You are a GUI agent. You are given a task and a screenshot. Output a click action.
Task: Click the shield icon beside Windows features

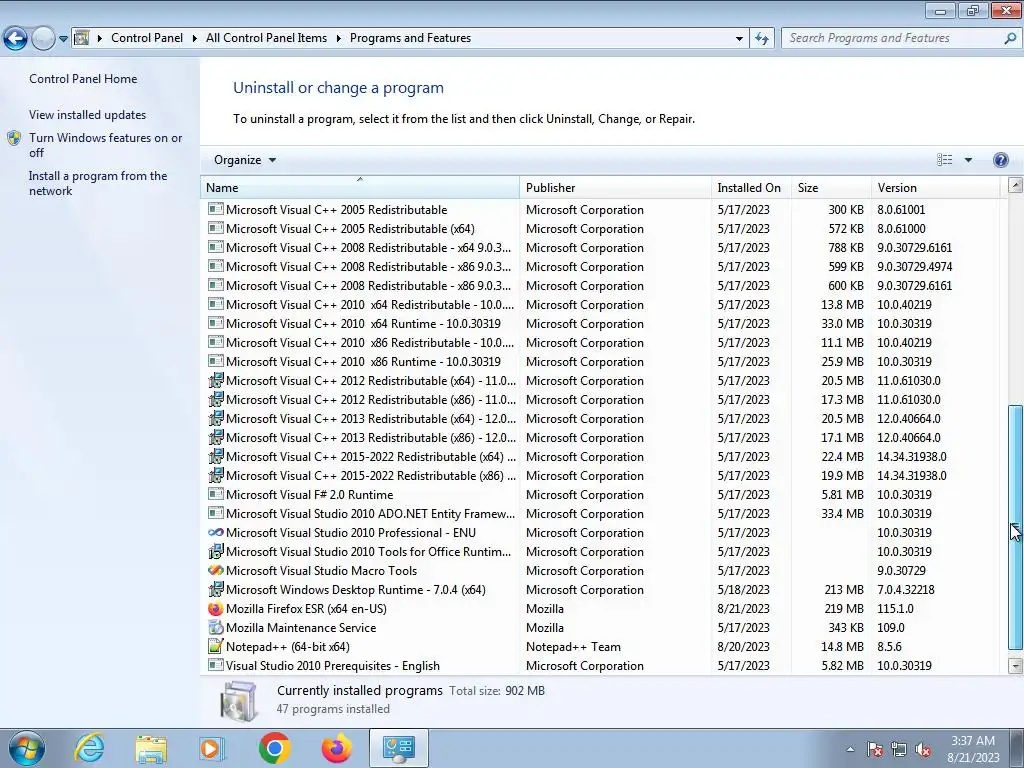coord(14,138)
